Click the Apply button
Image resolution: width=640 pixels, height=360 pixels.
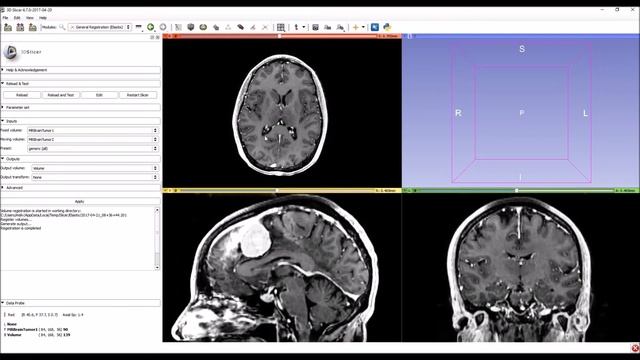80,202
